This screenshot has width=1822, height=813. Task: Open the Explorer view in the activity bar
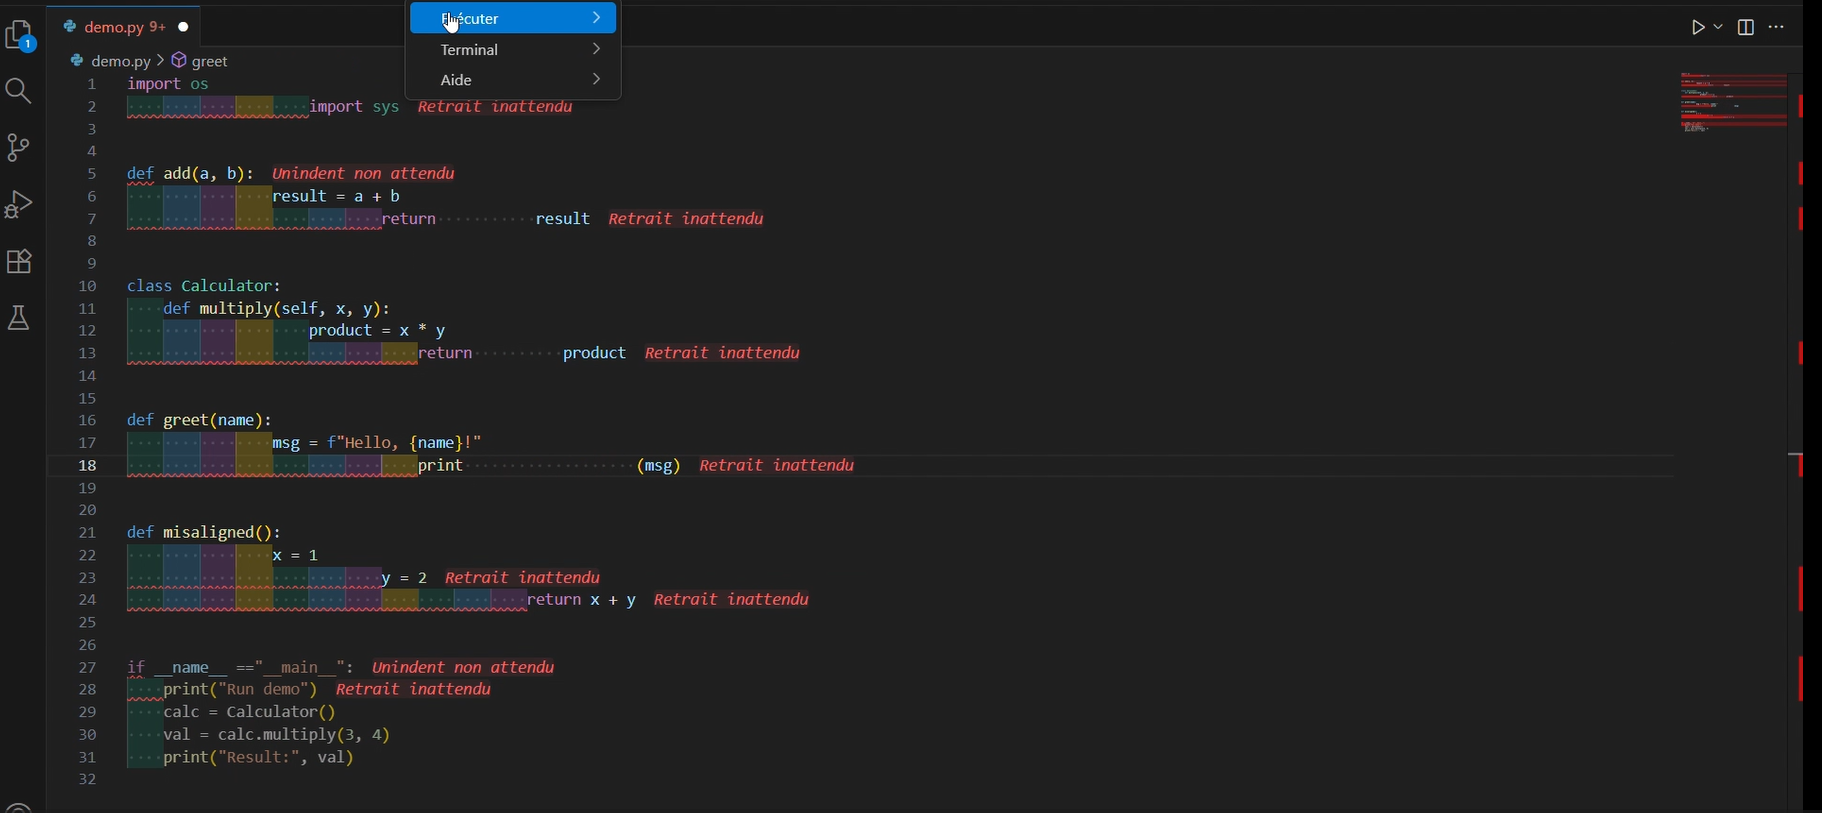click(20, 37)
